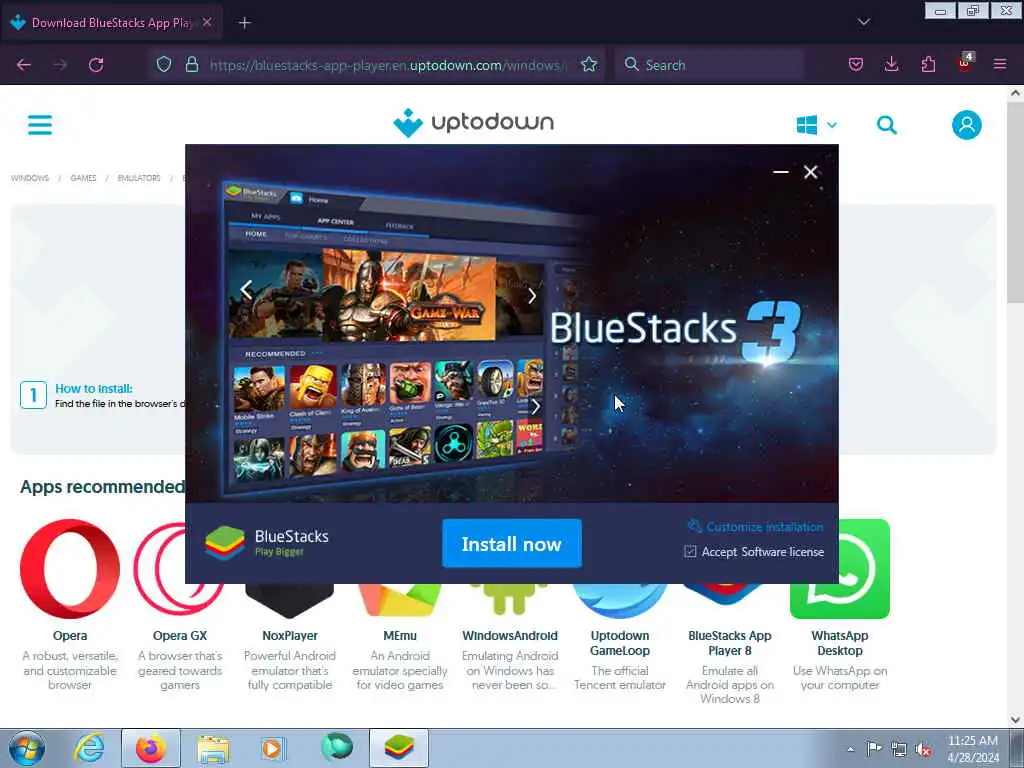1024x768 pixels.
Task: Open Customize installation link
Action: tap(755, 526)
